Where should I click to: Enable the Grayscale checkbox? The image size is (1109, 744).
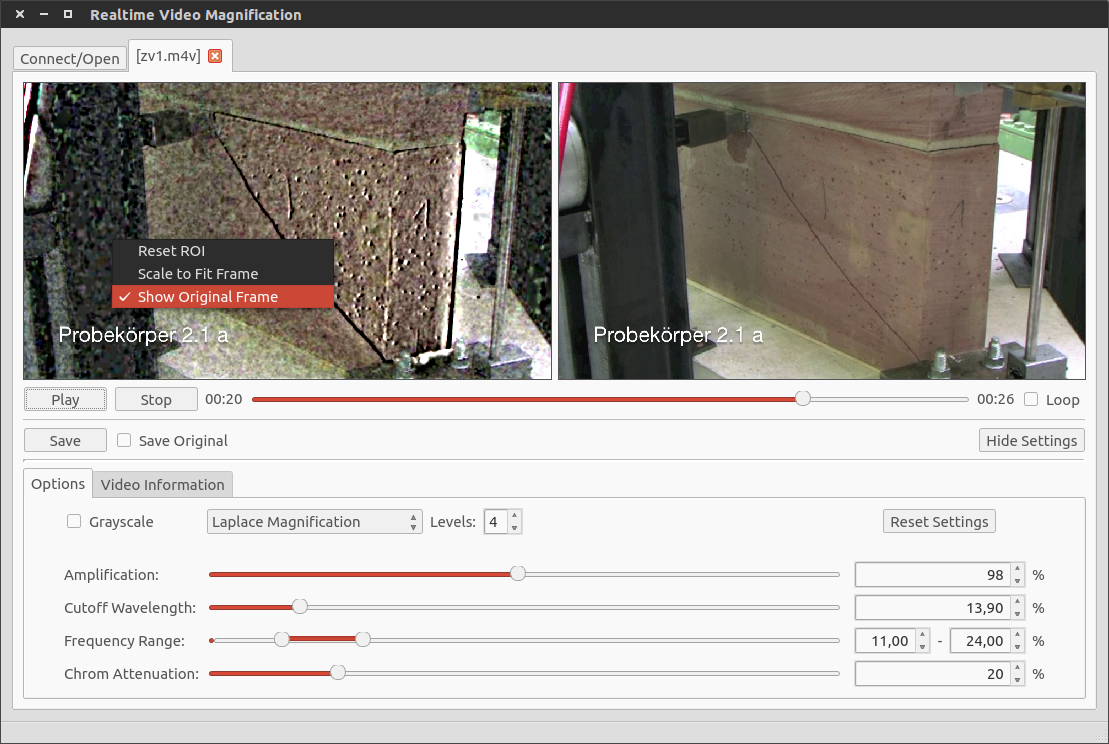click(74, 521)
